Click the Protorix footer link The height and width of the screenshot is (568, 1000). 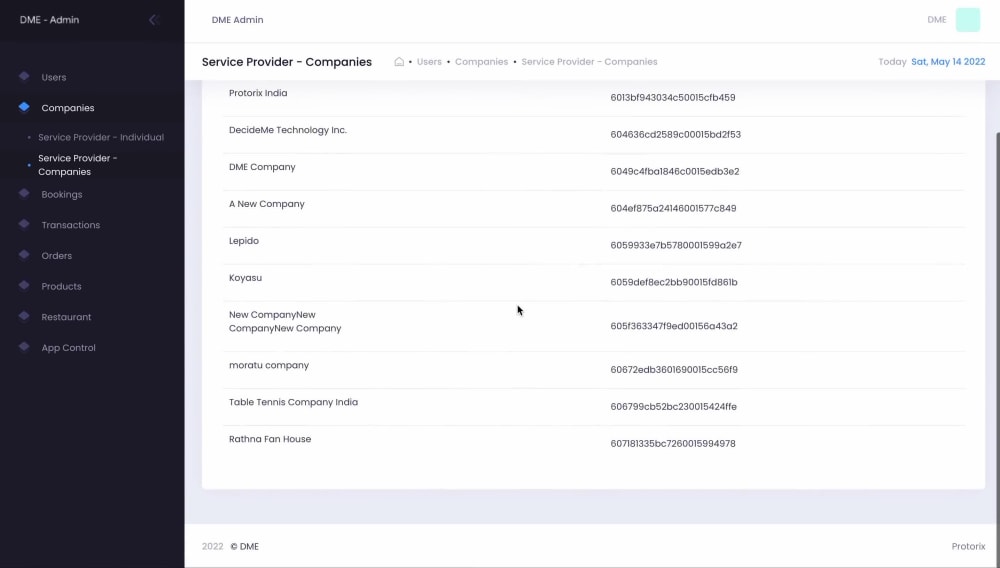coord(968,546)
